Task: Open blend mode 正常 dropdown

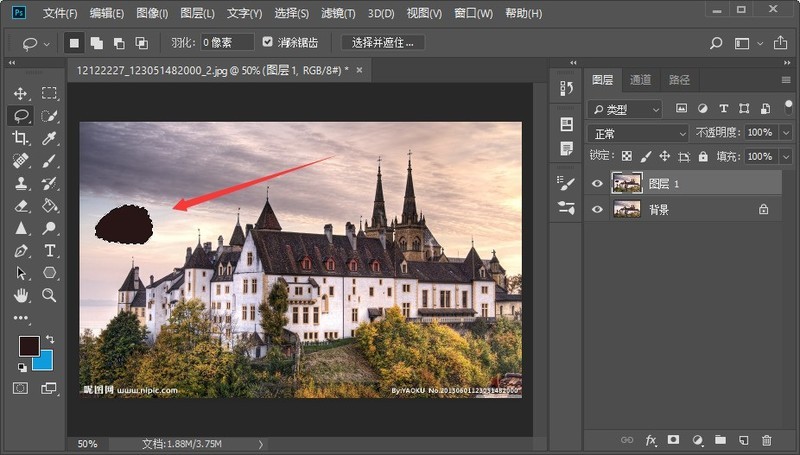Action: [638, 134]
